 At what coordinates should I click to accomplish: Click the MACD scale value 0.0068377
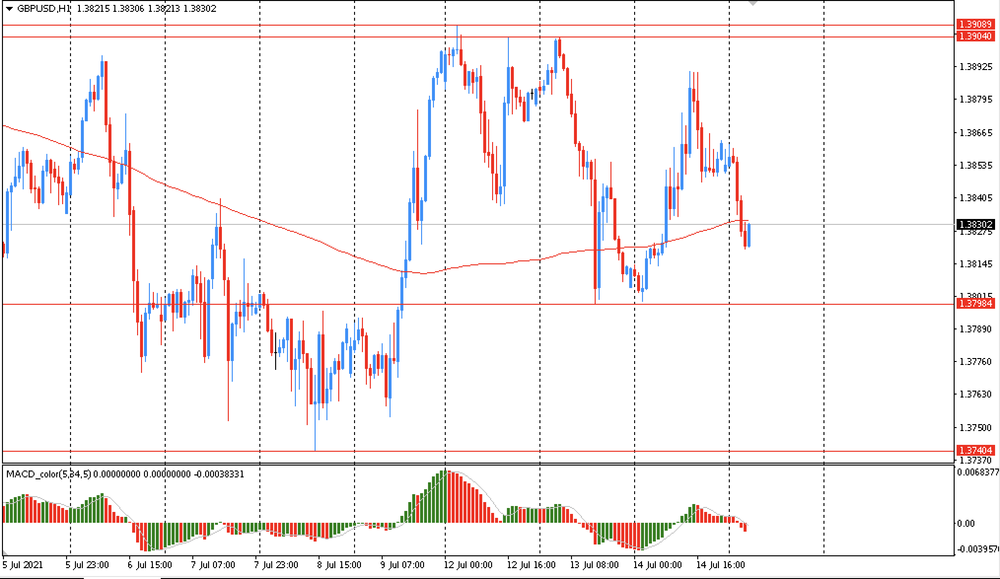point(977,472)
